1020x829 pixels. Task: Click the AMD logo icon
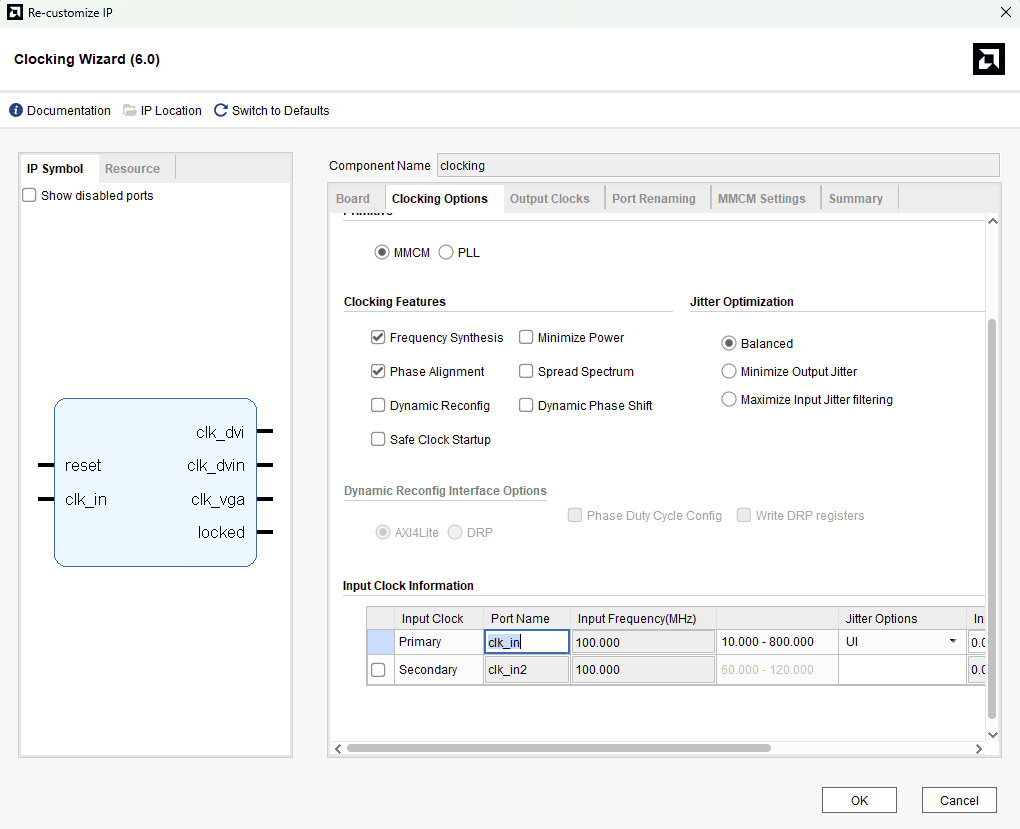[988, 59]
